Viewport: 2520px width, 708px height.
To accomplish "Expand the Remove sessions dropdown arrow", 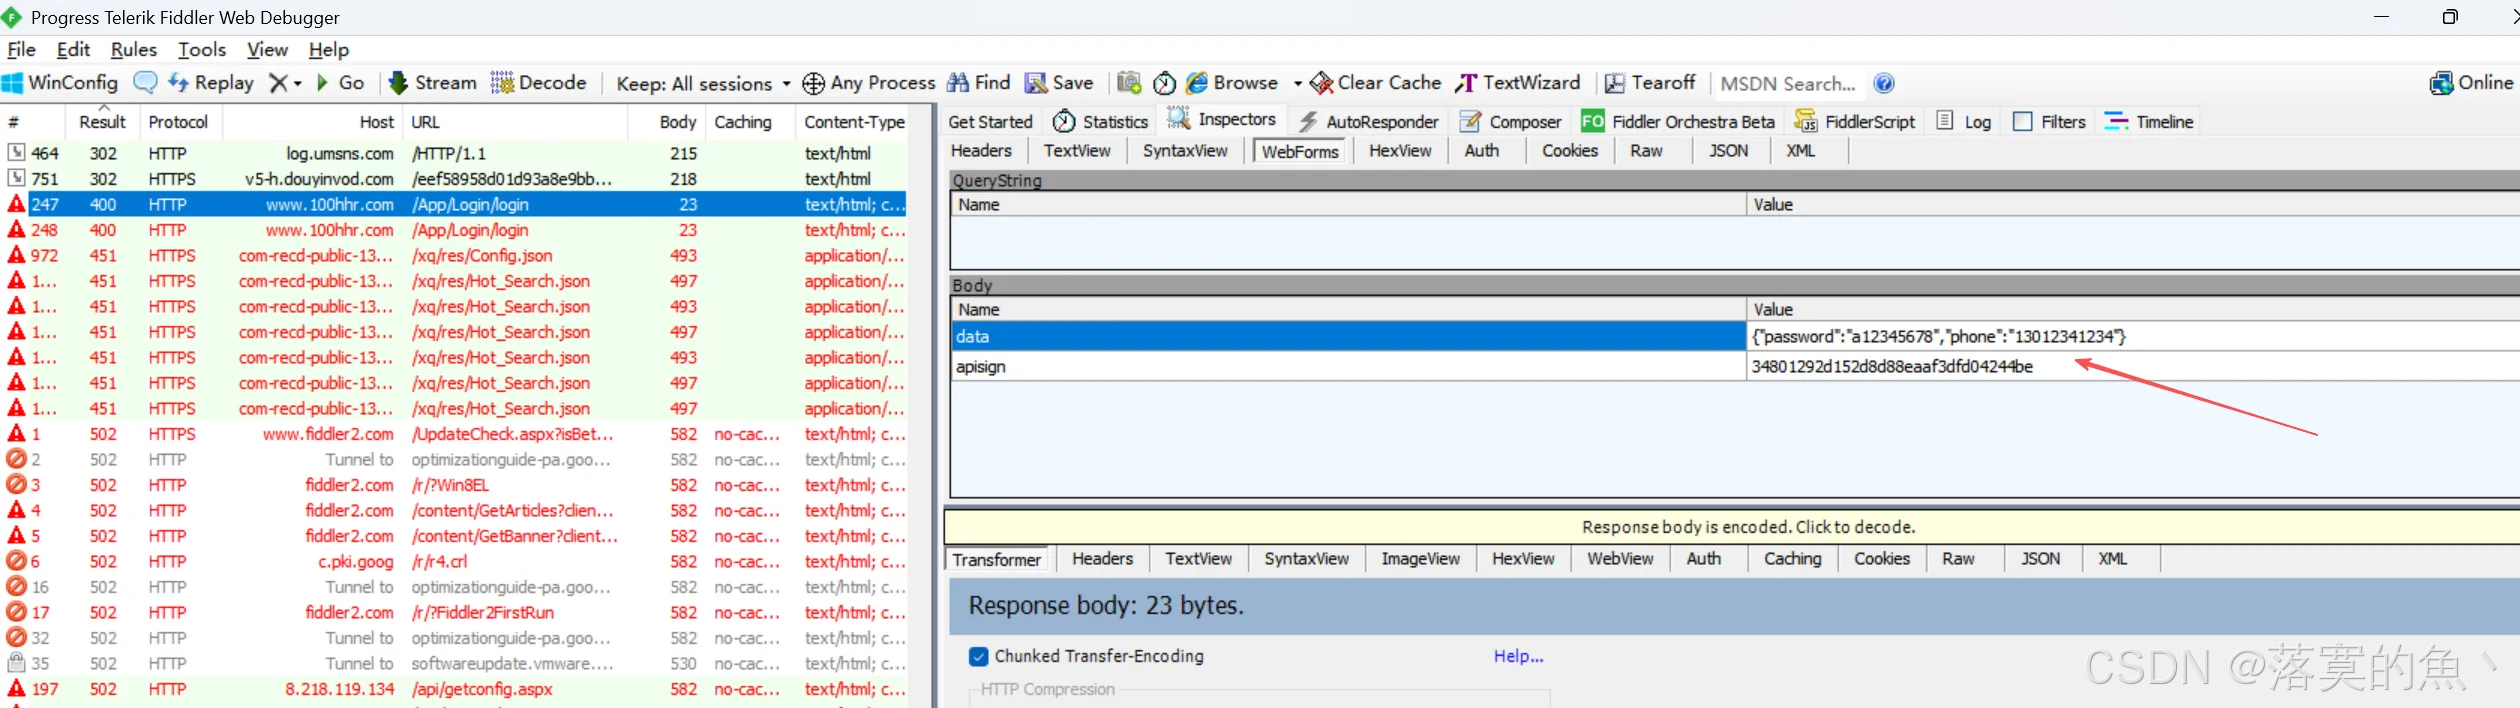I will tap(297, 84).
